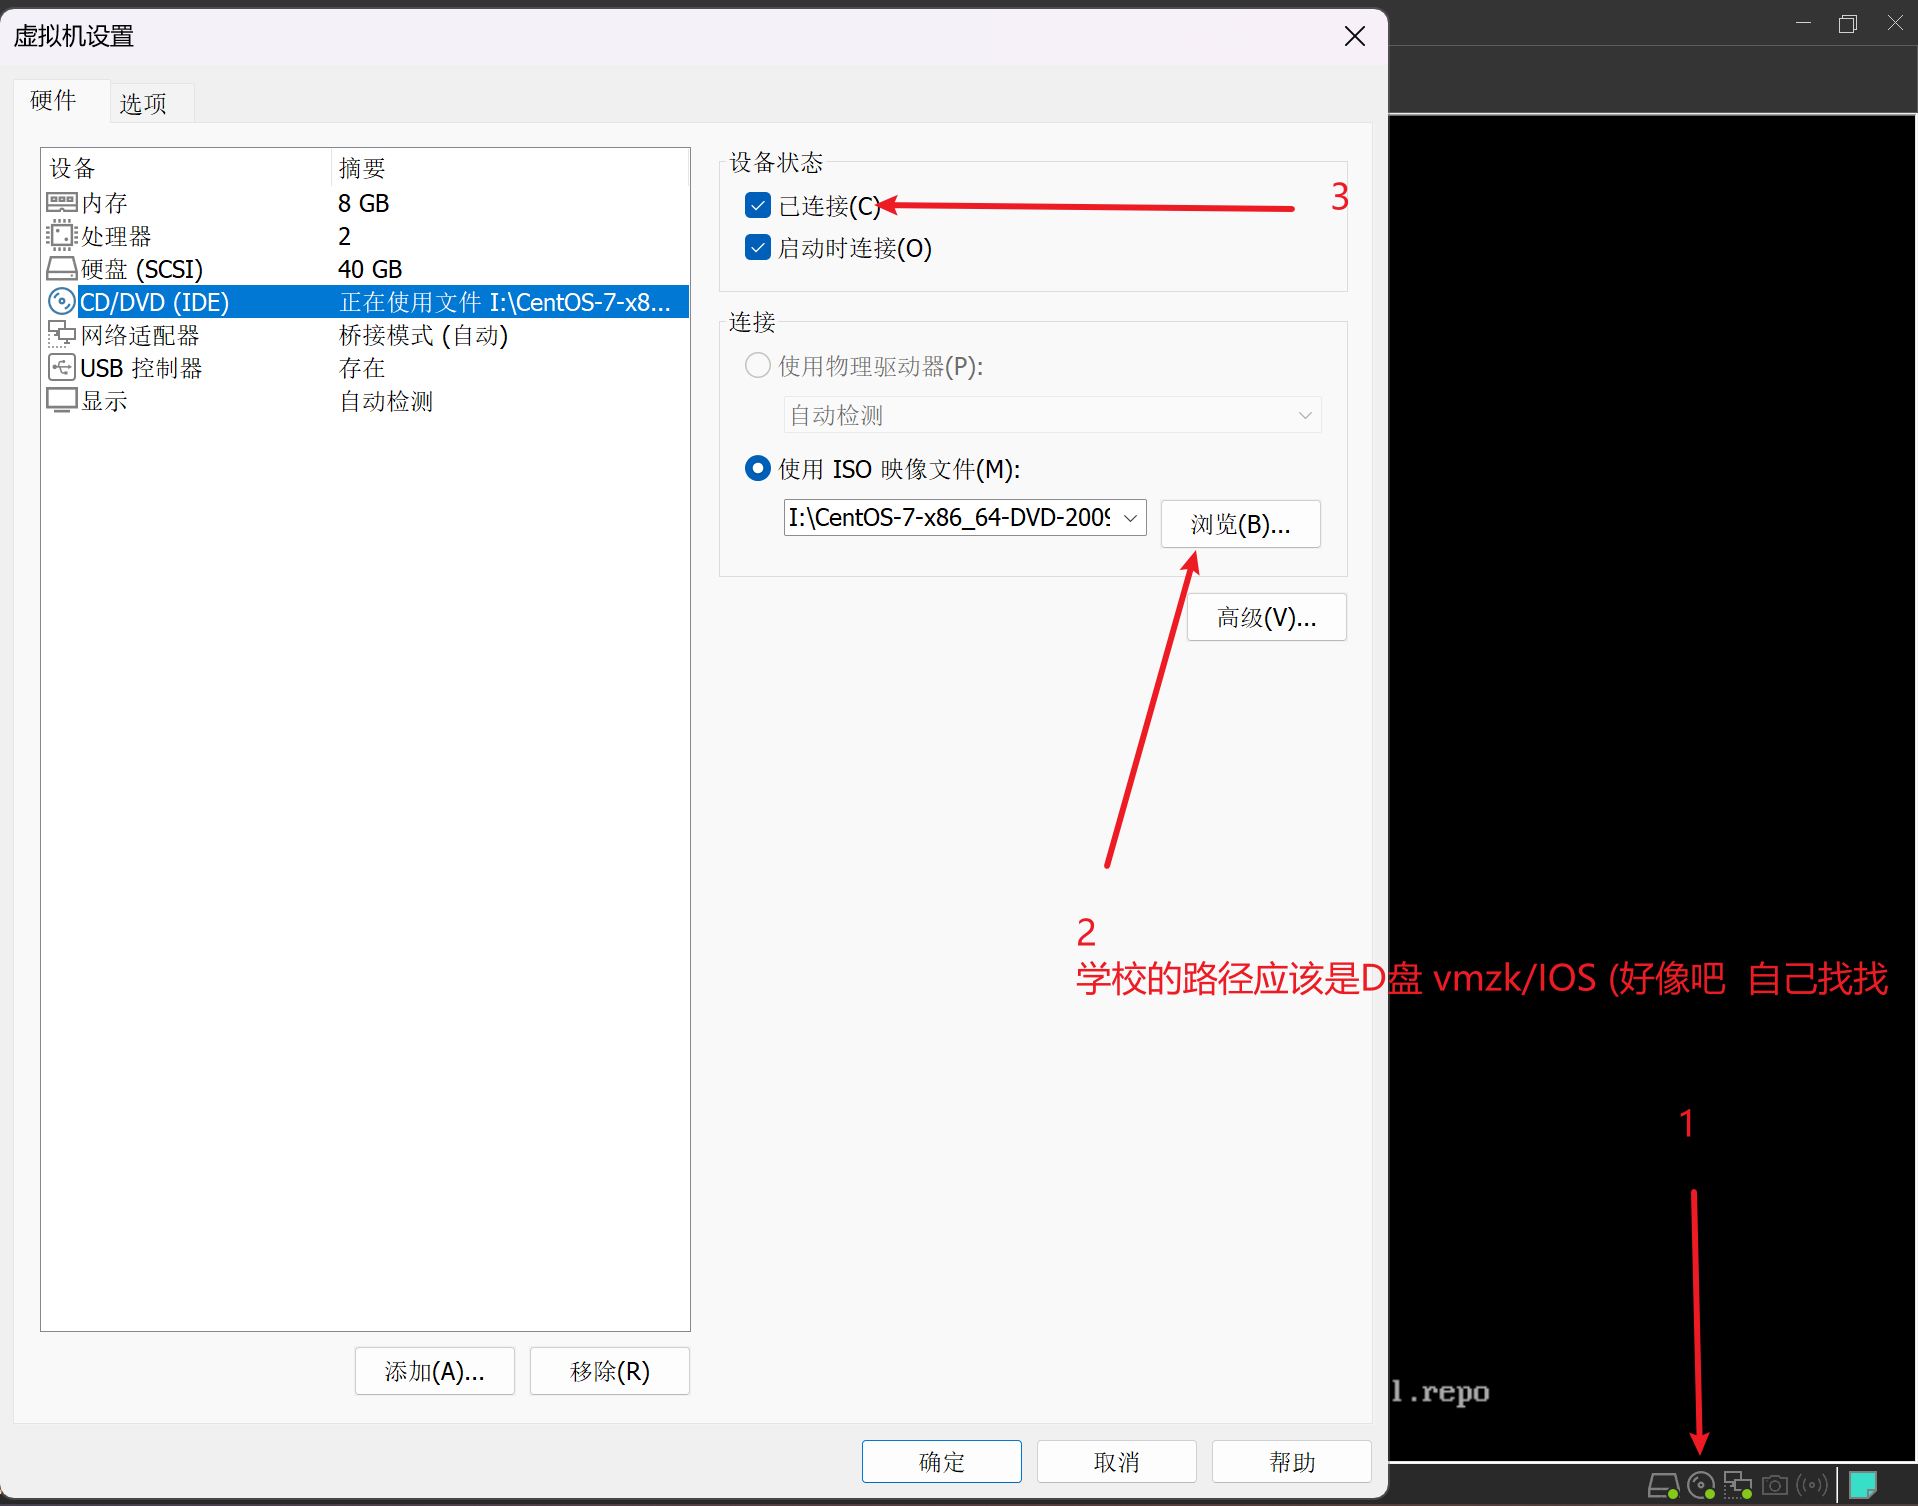Image resolution: width=1918 pixels, height=1506 pixels.
Task: Select the 使用物理驱动器(P) radio button
Action: coord(758,366)
